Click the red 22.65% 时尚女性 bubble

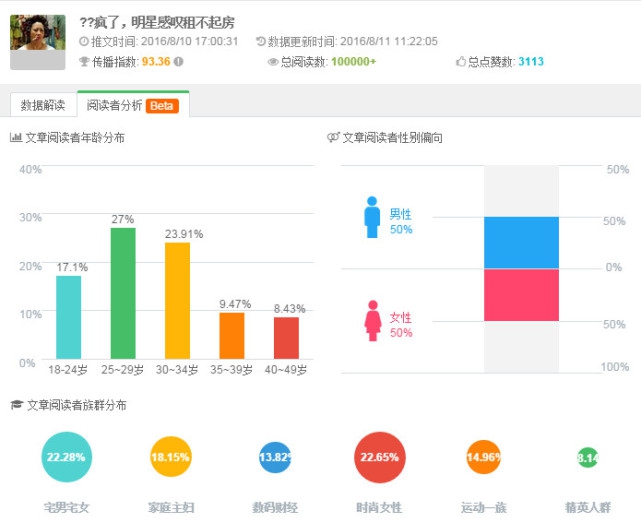click(x=380, y=457)
